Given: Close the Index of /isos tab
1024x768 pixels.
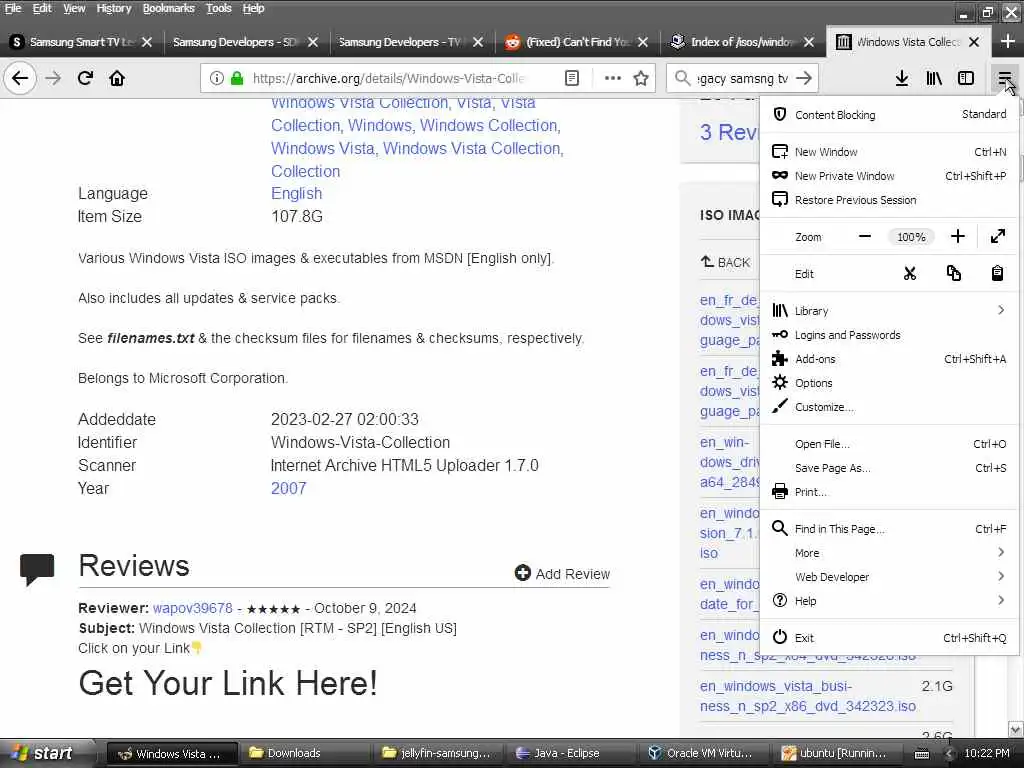Looking at the screenshot, I should [x=808, y=42].
